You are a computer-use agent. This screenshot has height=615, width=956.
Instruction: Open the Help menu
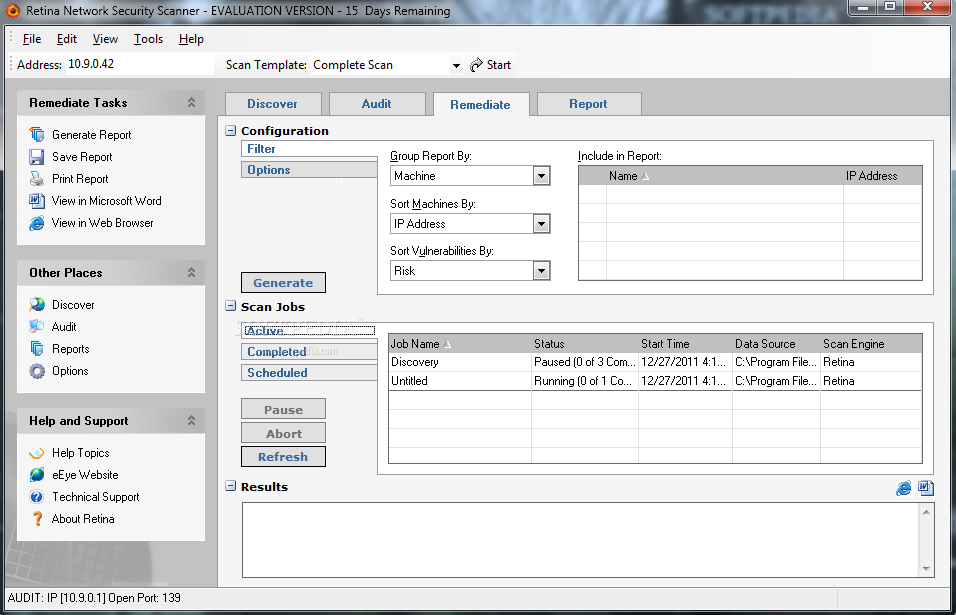[x=191, y=39]
